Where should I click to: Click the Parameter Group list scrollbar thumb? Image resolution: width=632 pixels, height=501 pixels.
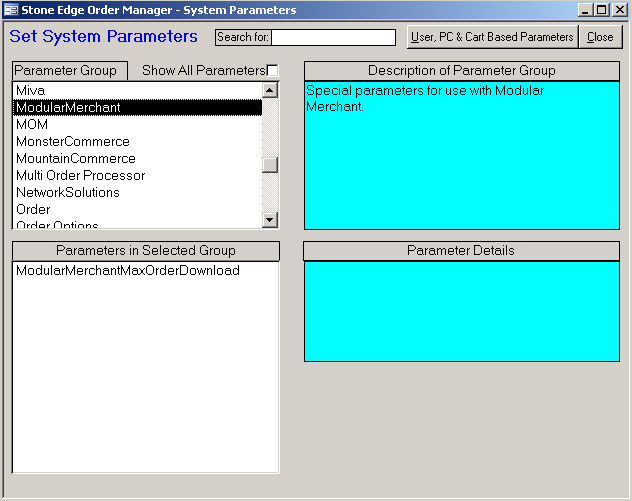(270, 164)
